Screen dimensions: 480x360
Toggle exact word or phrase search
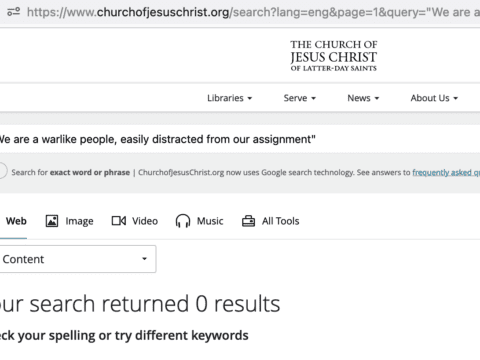coord(2,171)
